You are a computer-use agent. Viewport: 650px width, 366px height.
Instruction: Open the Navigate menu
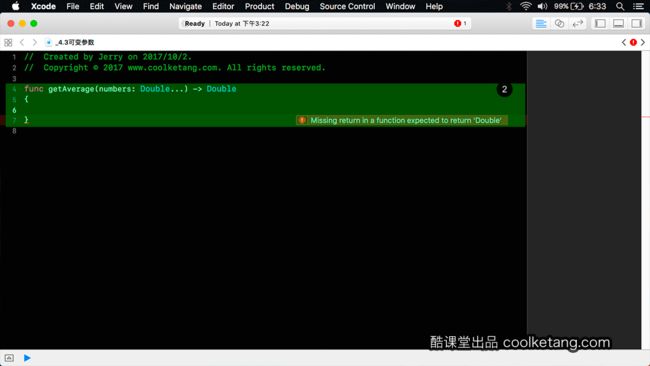pos(185,6)
